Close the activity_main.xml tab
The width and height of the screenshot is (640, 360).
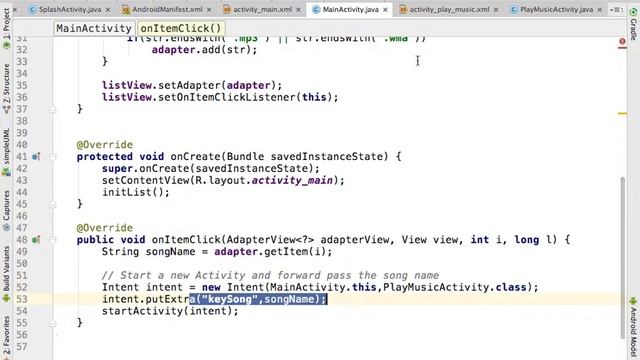pyautogui.click(x=298, y=9)
